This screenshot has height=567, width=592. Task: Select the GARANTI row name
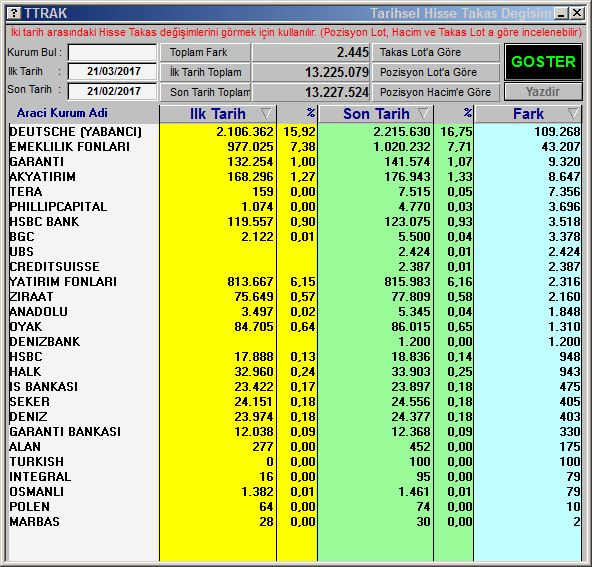(x=37, y=162)
